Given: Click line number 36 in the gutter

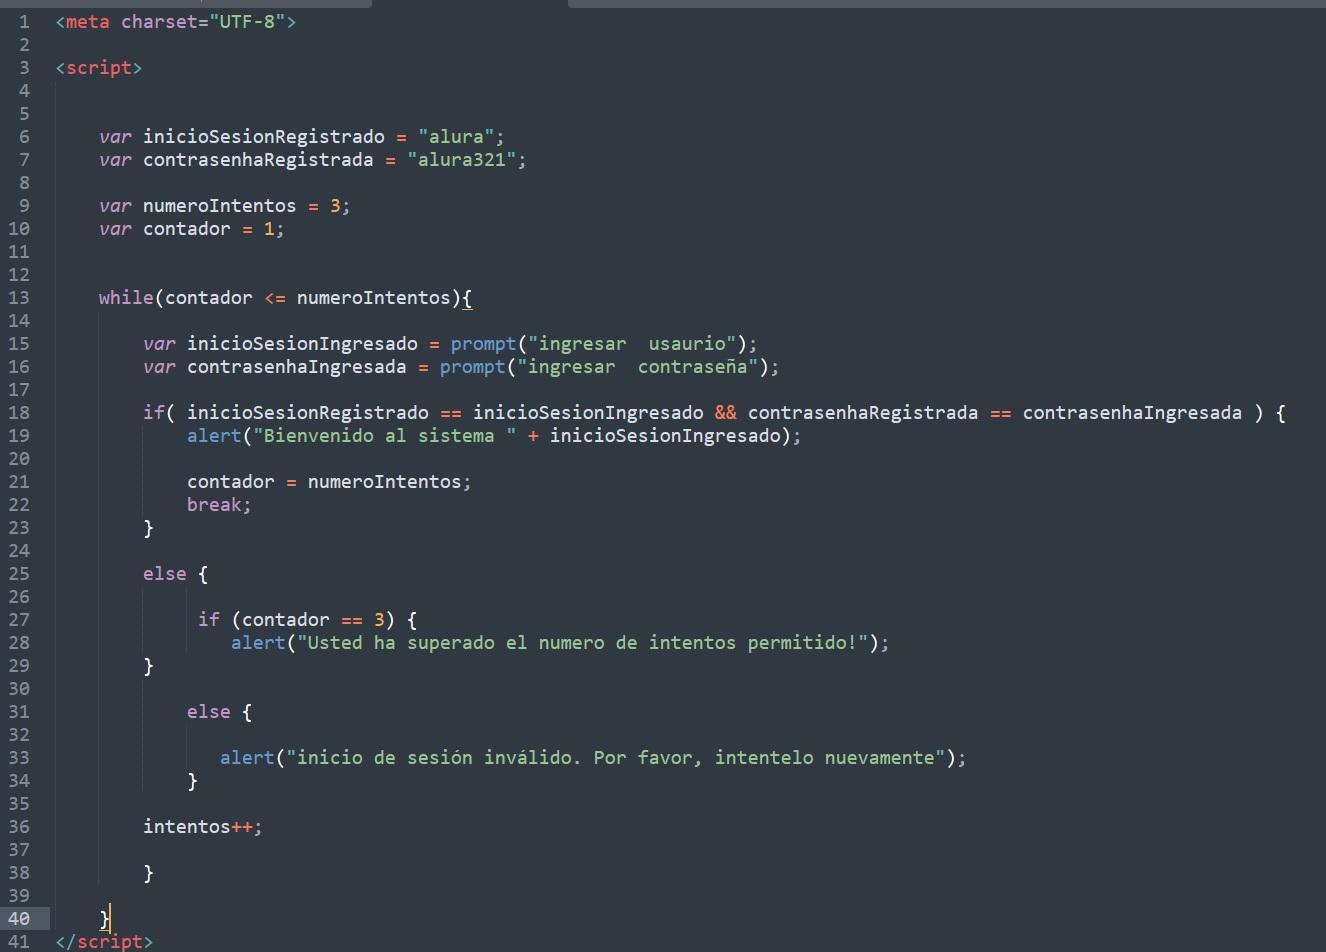Looking at the screenshot, I should 19,826.
